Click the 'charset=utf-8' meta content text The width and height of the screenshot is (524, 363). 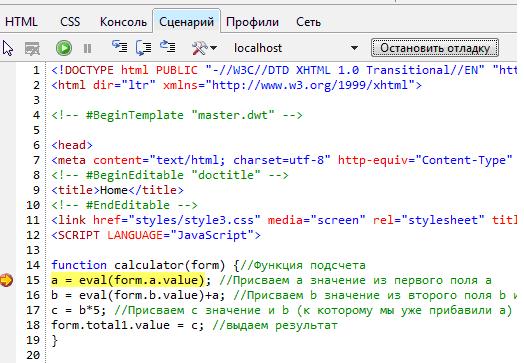pos(278,160)
